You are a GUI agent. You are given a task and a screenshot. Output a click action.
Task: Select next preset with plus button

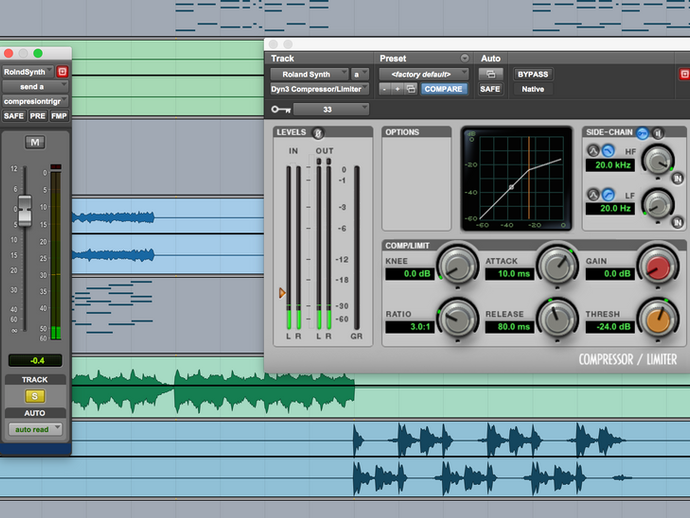click(397, 89)
